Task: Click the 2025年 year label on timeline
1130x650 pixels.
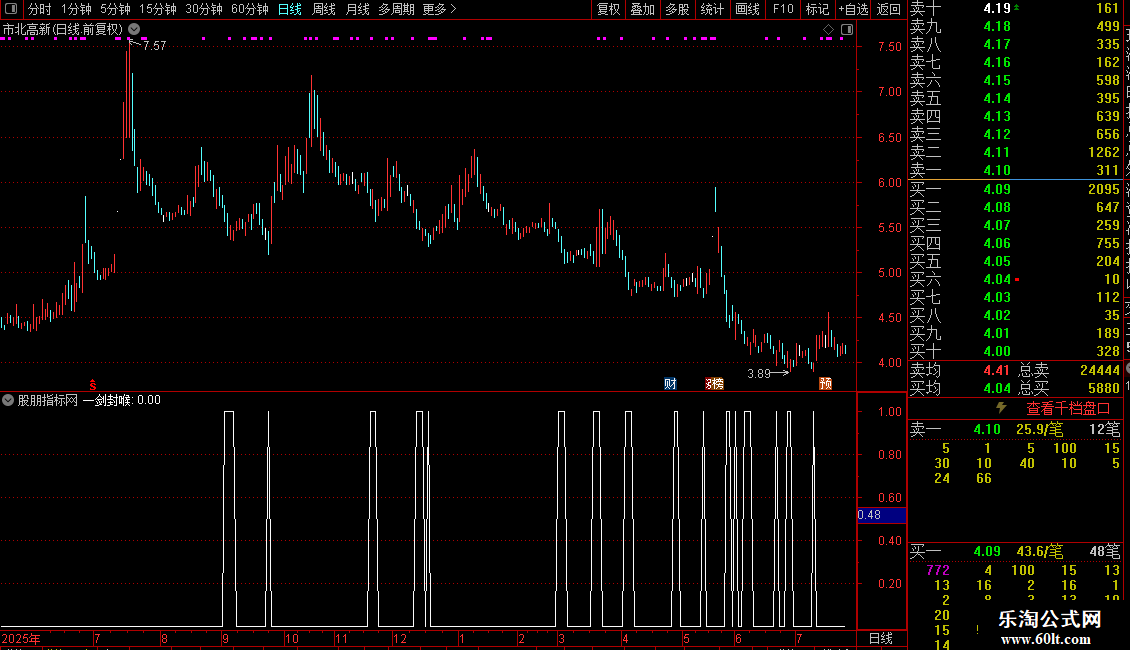Action: tap(21, 638)
